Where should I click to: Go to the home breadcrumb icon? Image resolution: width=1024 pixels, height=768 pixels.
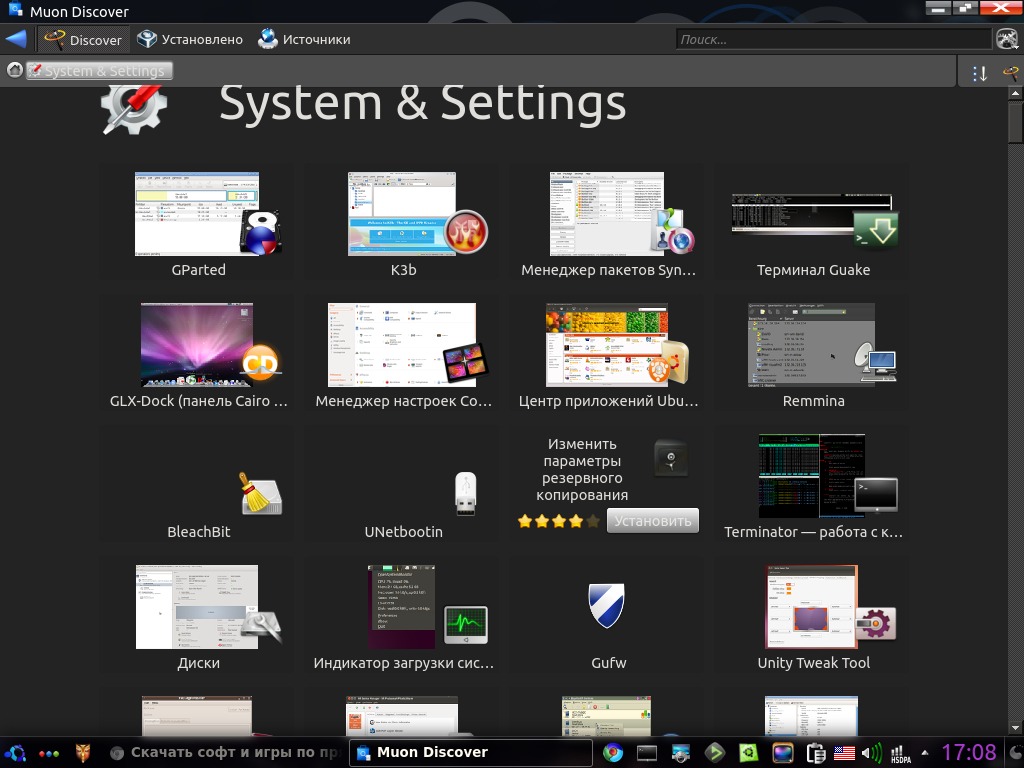[14, 70]
